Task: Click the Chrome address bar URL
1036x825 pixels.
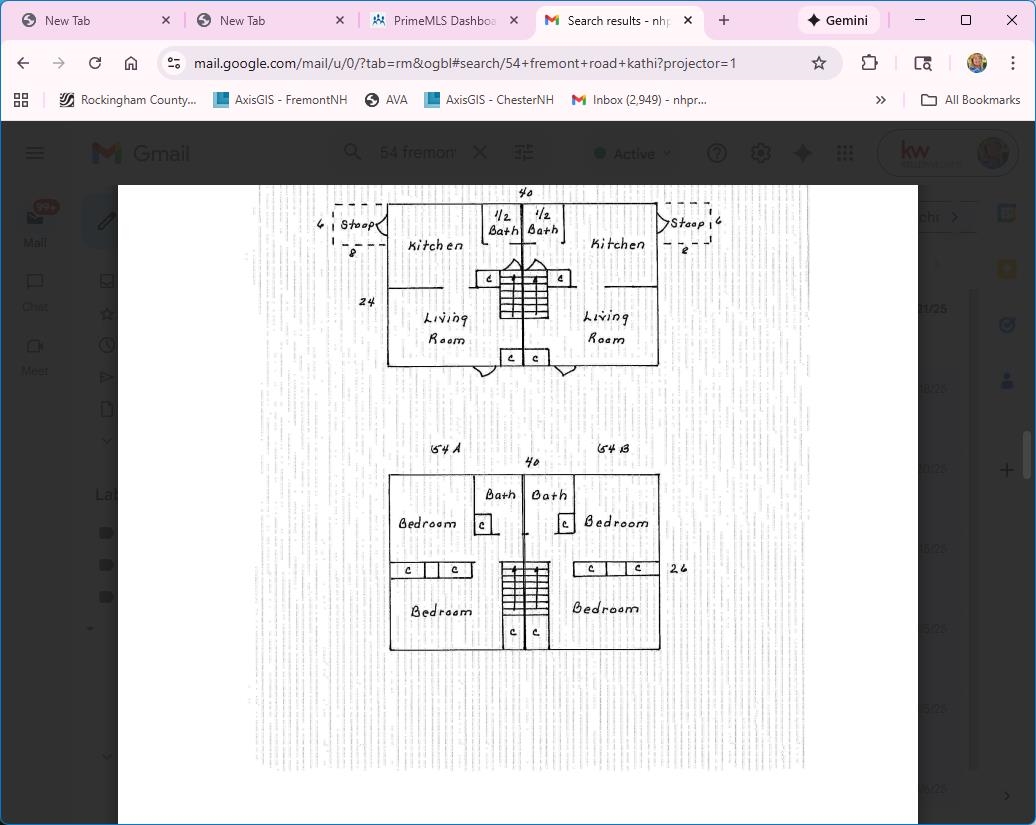Action: click(465, 63)
